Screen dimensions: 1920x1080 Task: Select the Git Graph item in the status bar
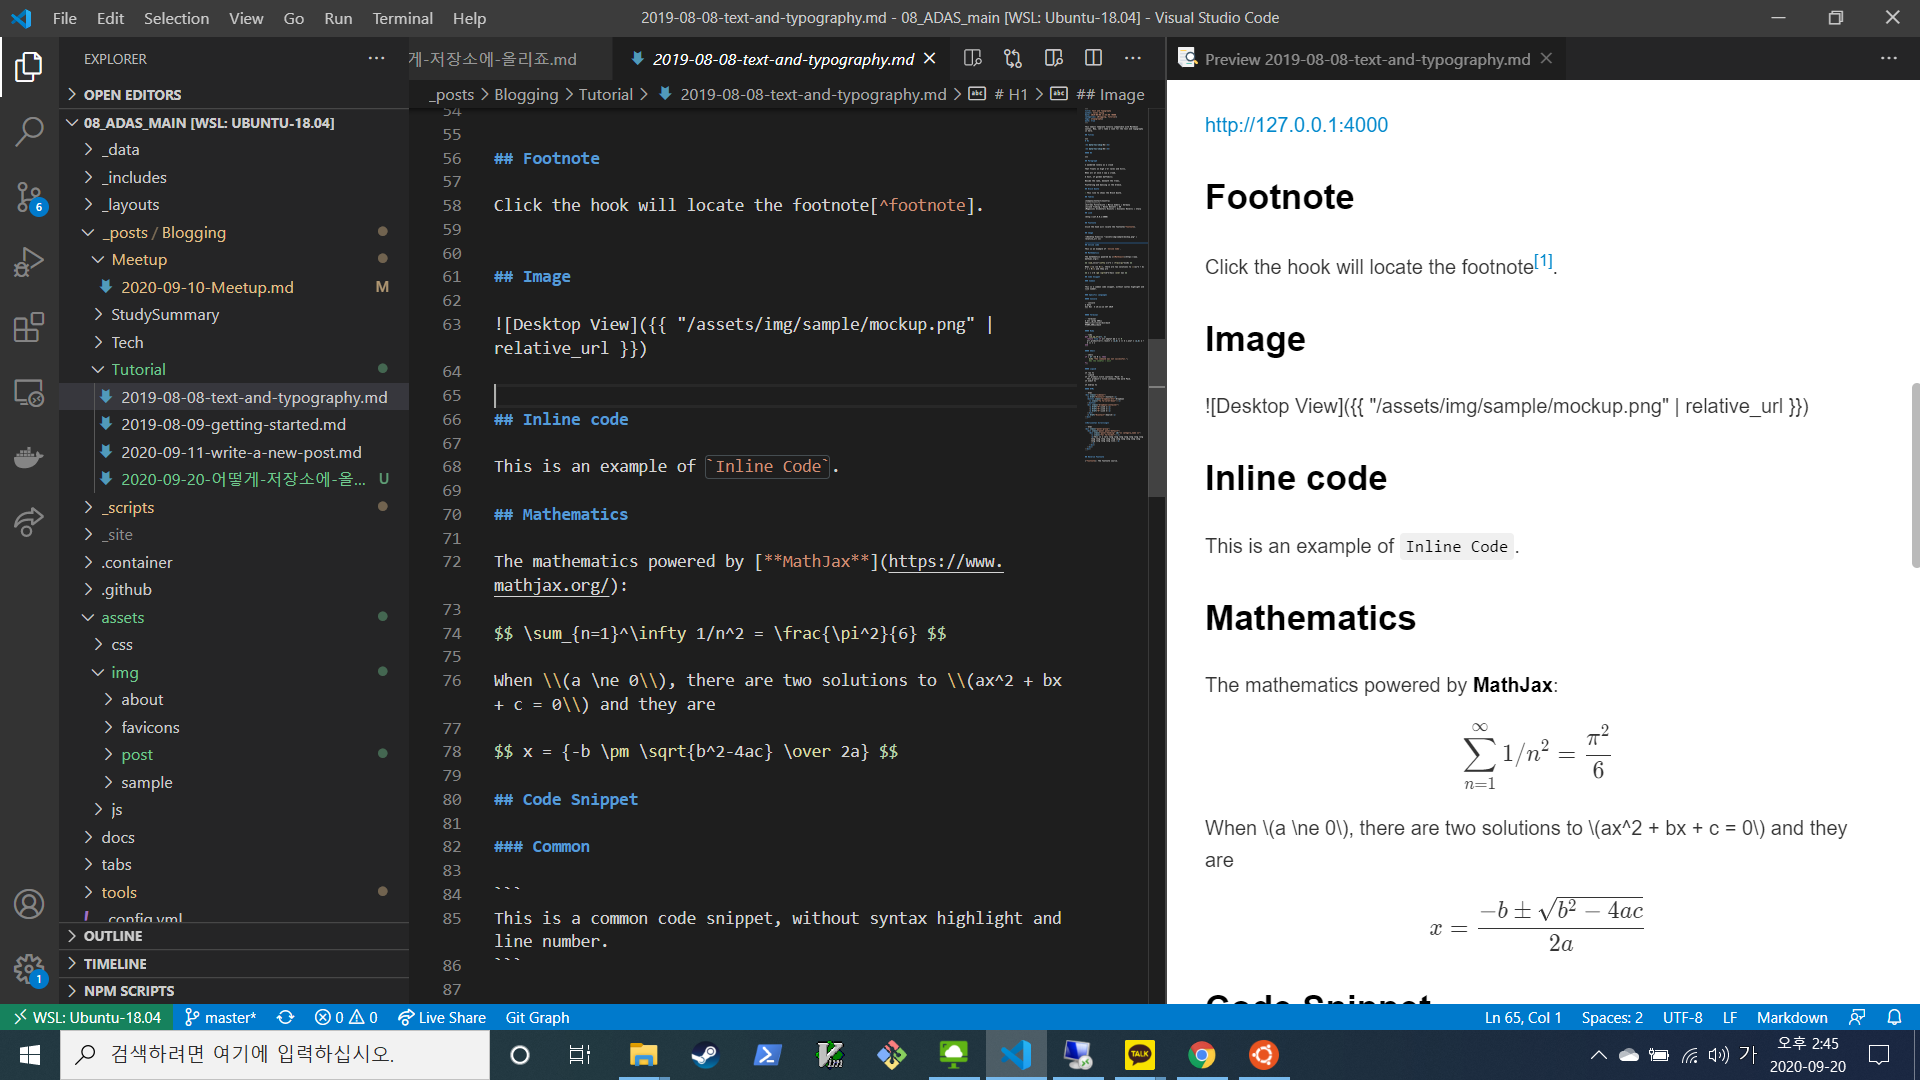click(537, 1017)
